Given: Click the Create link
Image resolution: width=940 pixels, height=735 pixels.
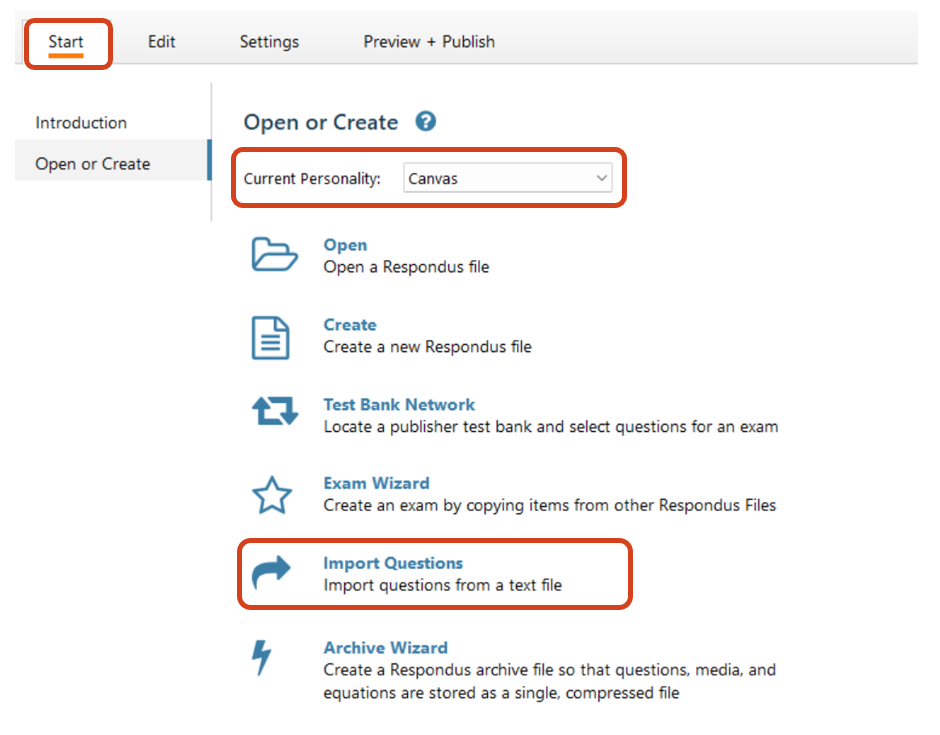Looking at the screenshot, I should 350,324.
